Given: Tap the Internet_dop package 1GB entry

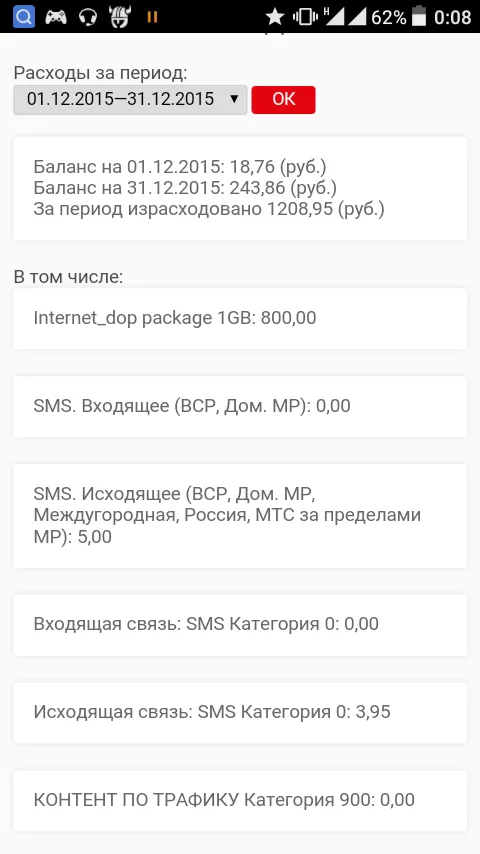Looking at the screenshot, I should [x=240, y=319].
